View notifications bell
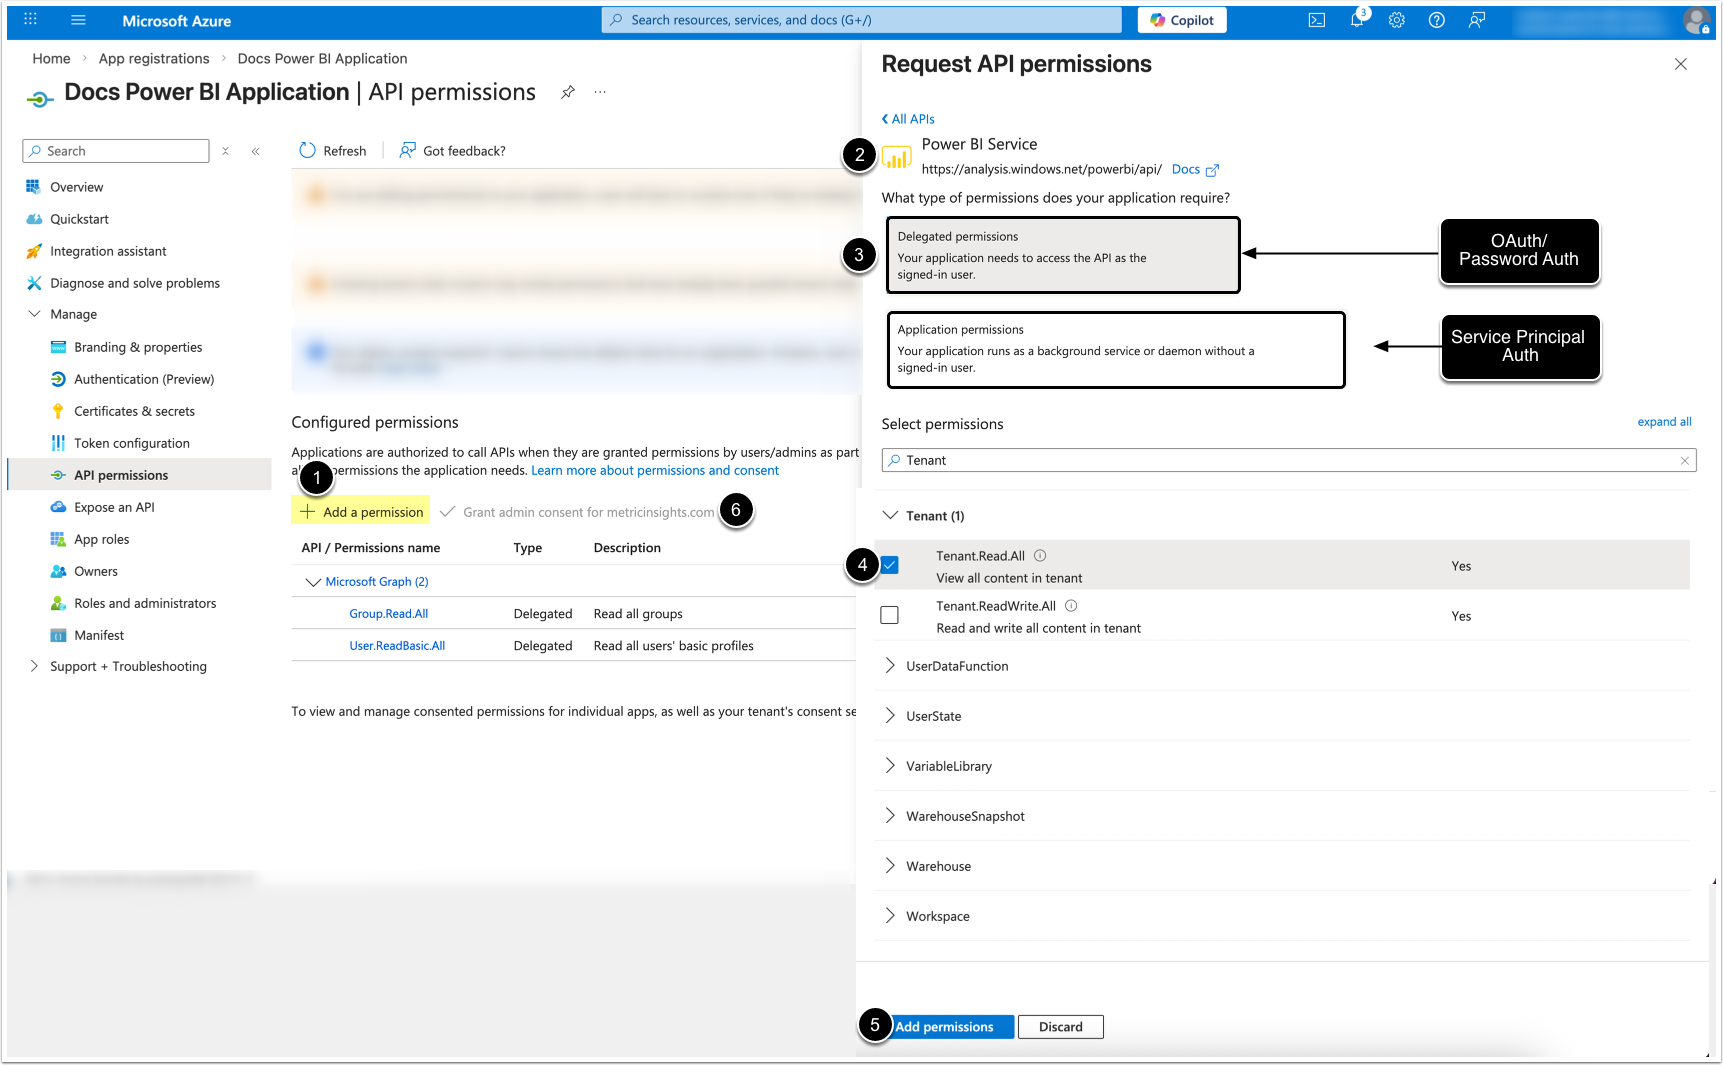The height and width of the screenshot is (1065, 1723). (1357, 20)
